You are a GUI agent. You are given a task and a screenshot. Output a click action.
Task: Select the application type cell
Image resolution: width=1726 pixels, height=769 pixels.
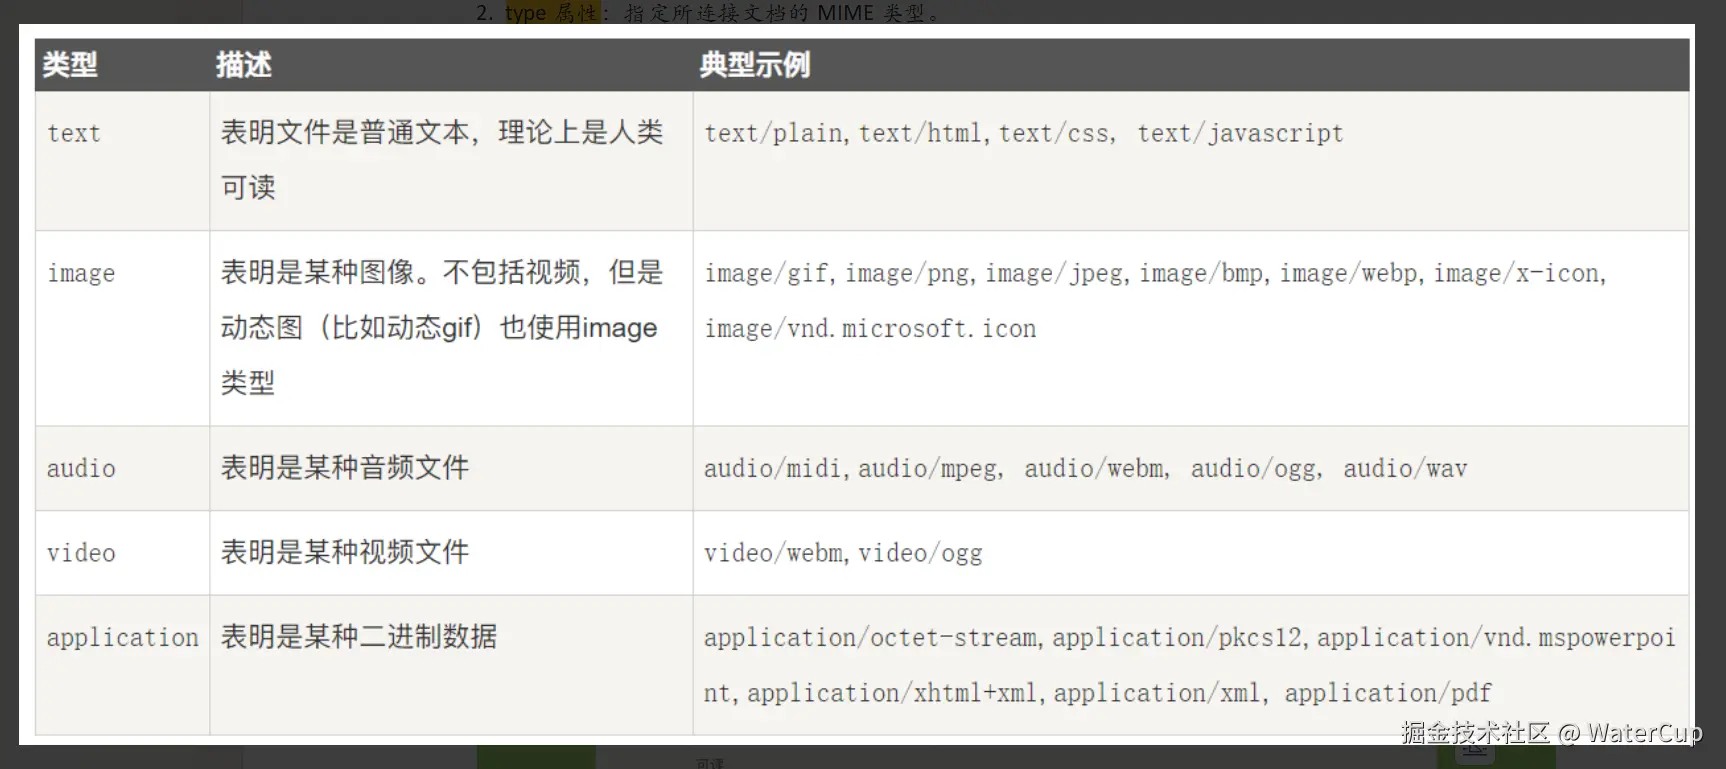(122, 638)
